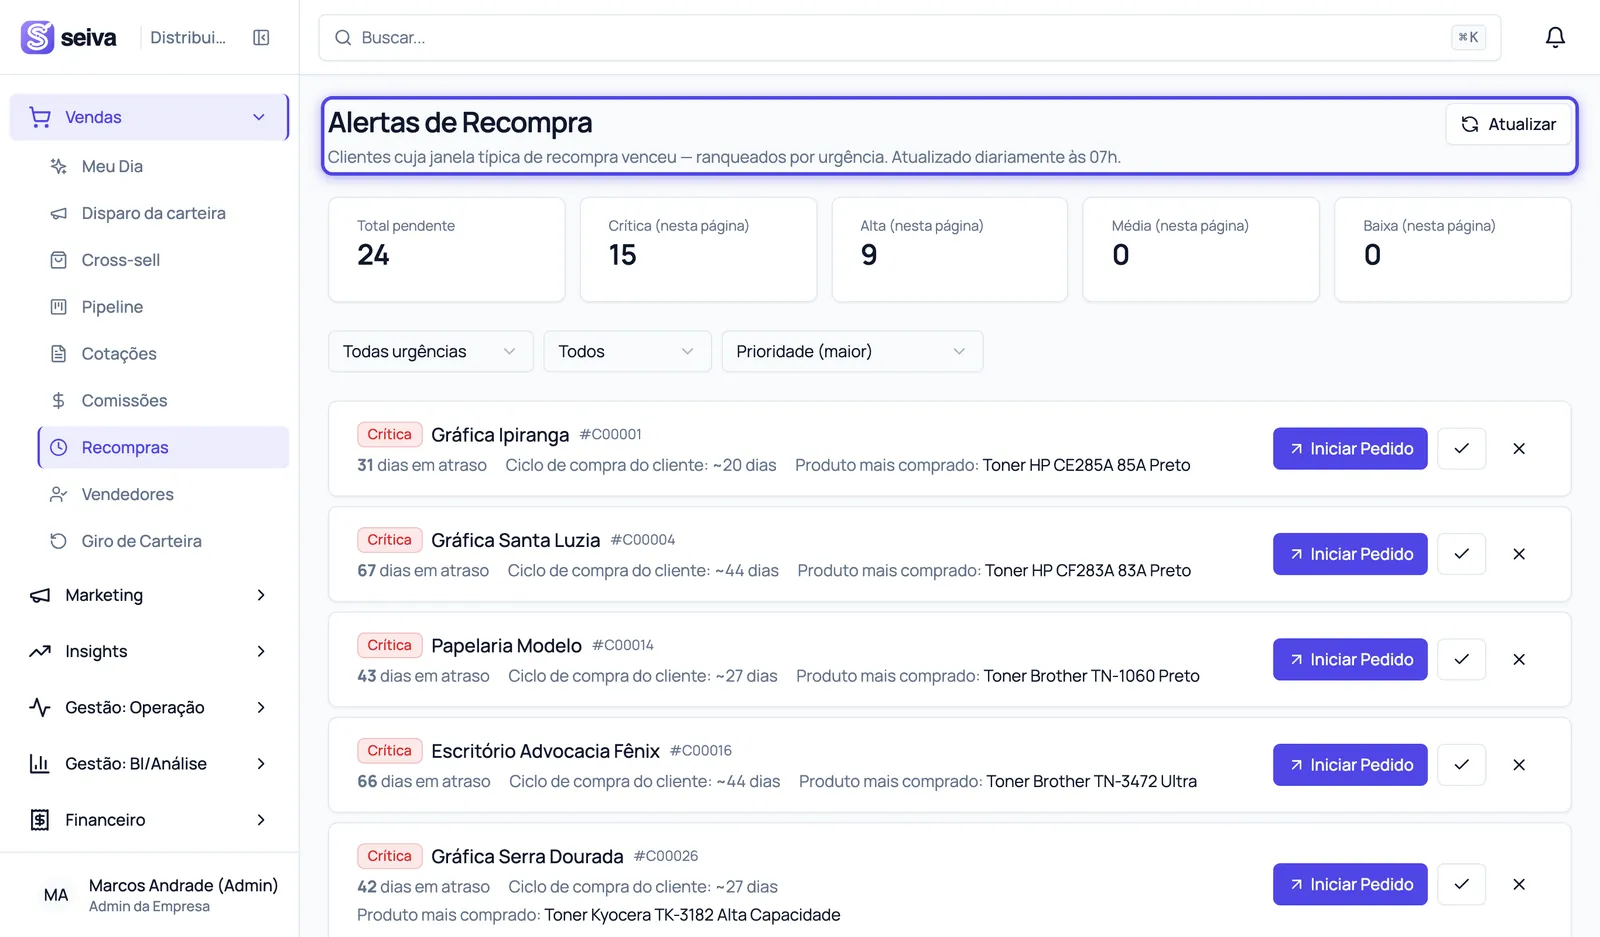Collapse the Vendas section

click(149, 117)
